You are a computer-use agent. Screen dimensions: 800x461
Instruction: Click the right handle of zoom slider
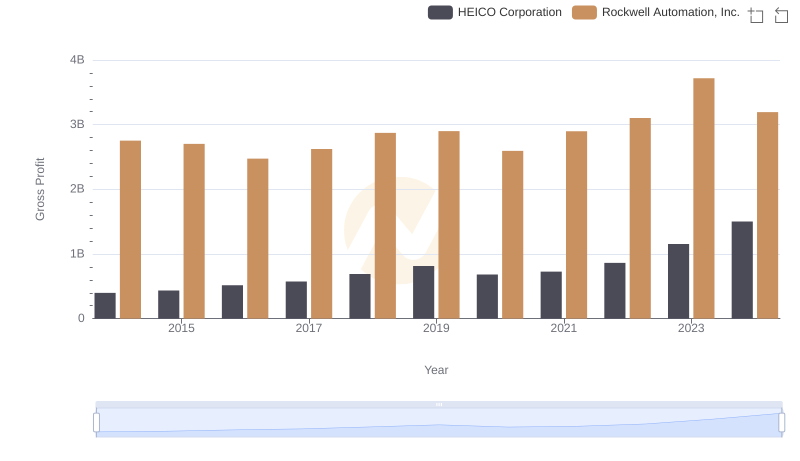[781, 422]
